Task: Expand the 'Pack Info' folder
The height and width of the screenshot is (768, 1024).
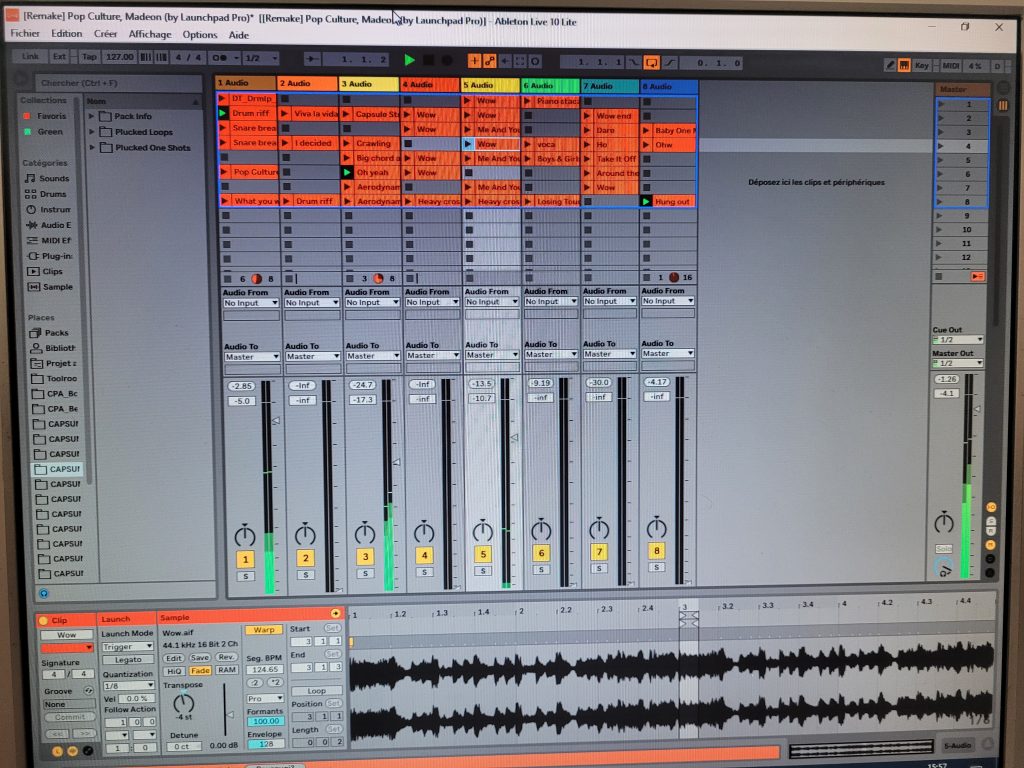Action: 91,116
